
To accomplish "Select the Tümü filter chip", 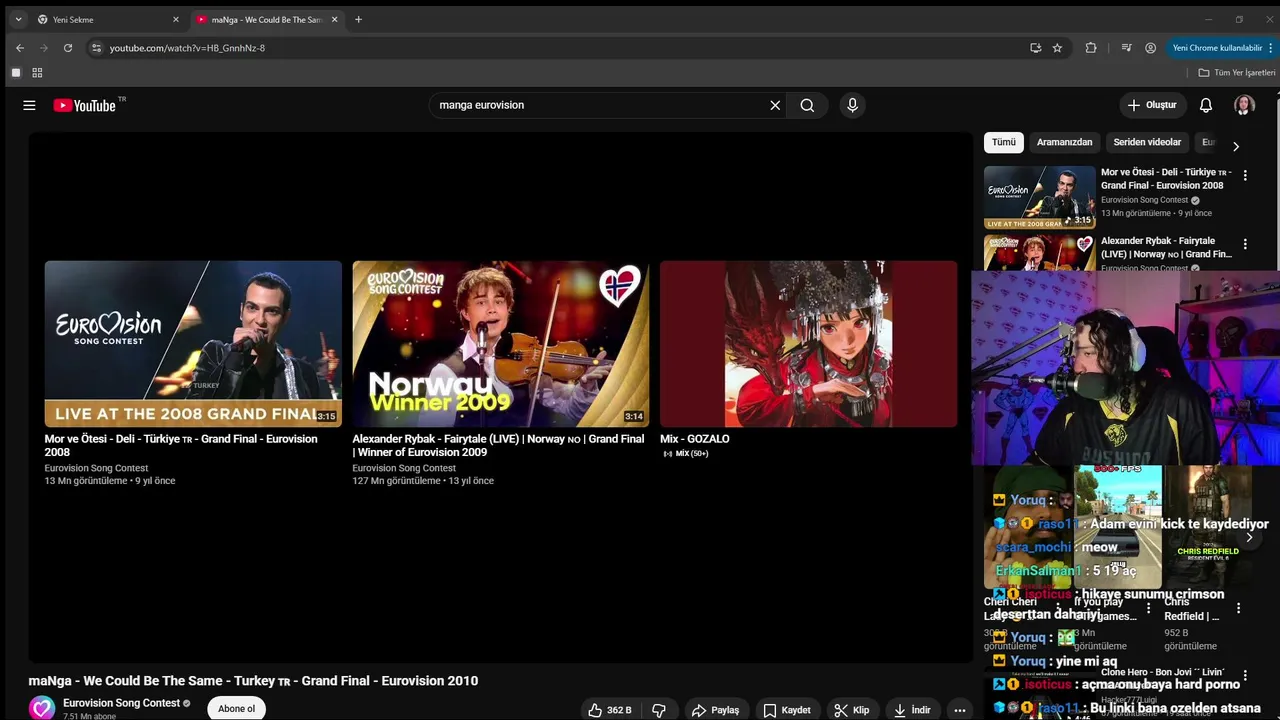I will (x=1004, y=142).
